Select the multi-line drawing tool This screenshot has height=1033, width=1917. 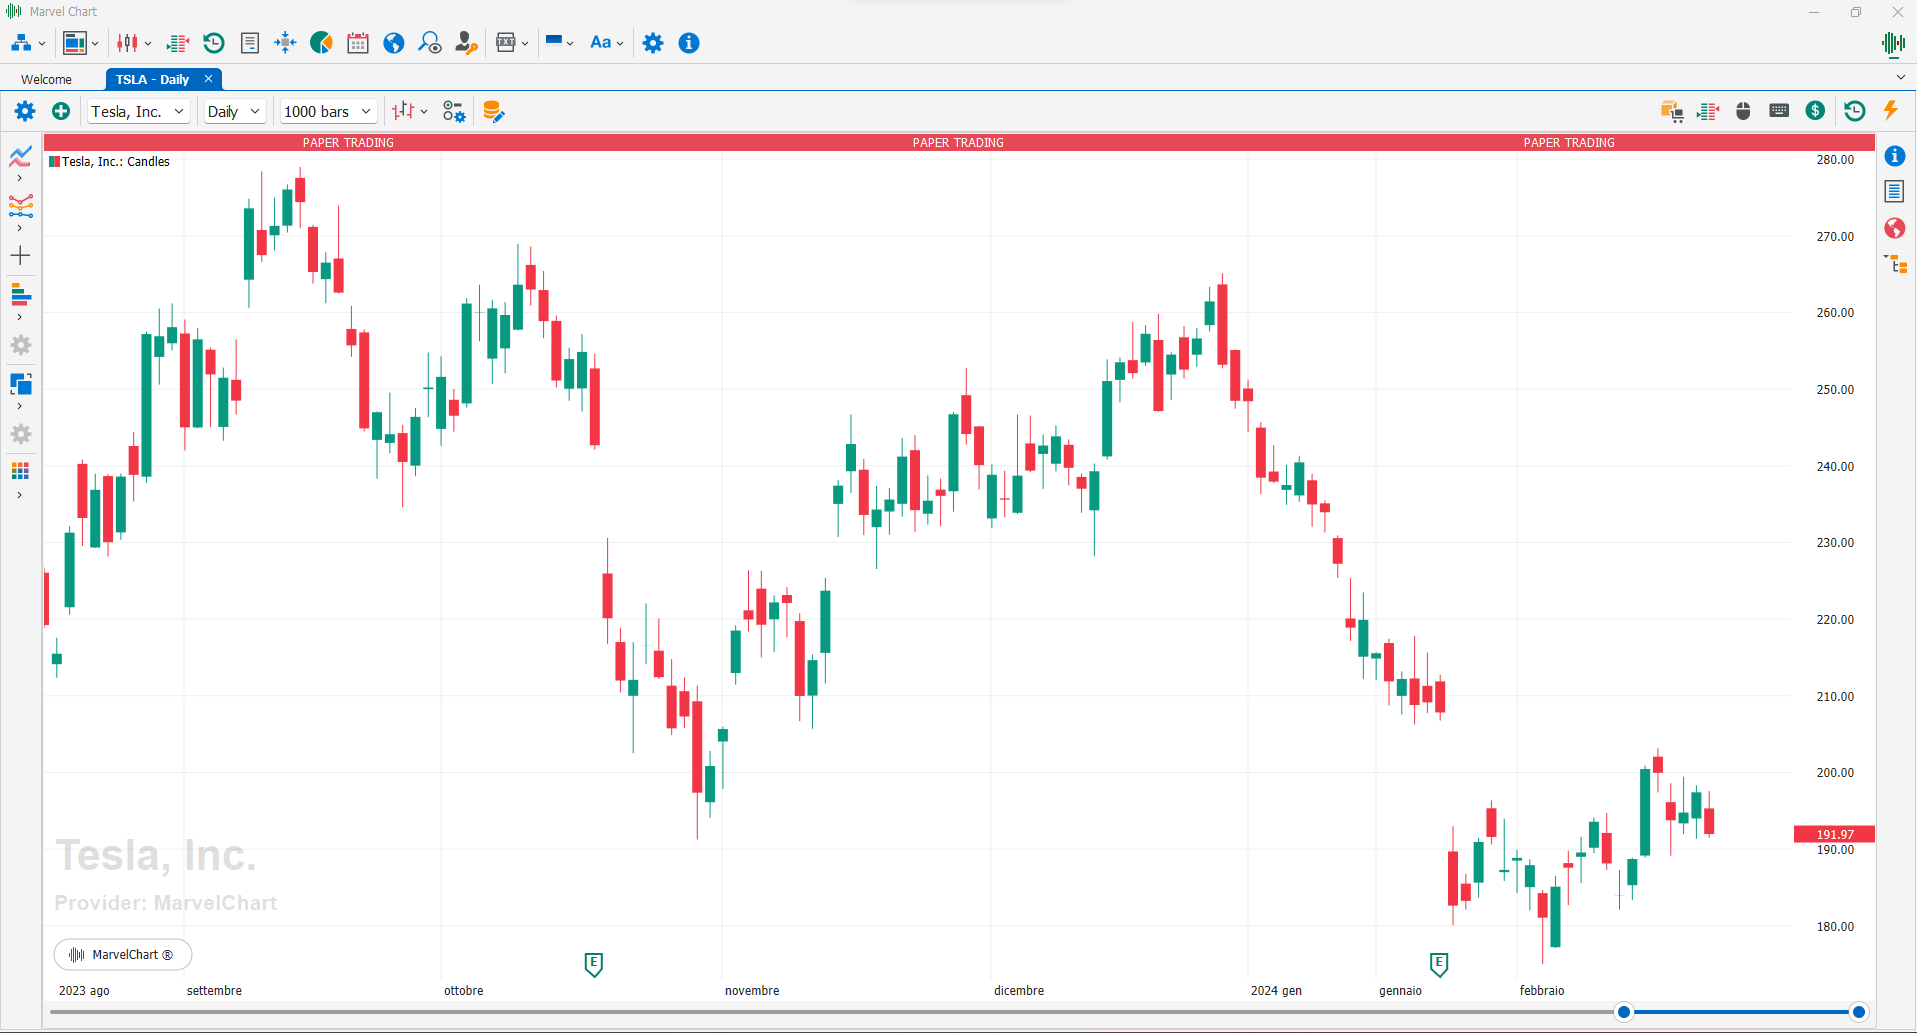pyautogui.click(x=21, y=206)
